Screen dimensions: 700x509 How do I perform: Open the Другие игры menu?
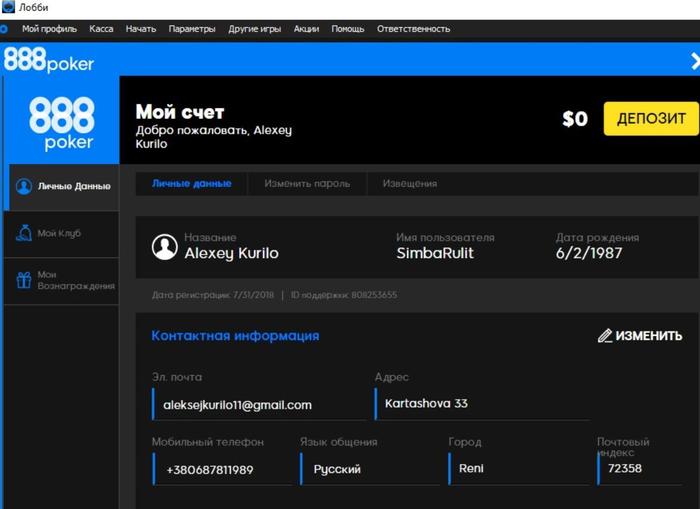[254, 29]
